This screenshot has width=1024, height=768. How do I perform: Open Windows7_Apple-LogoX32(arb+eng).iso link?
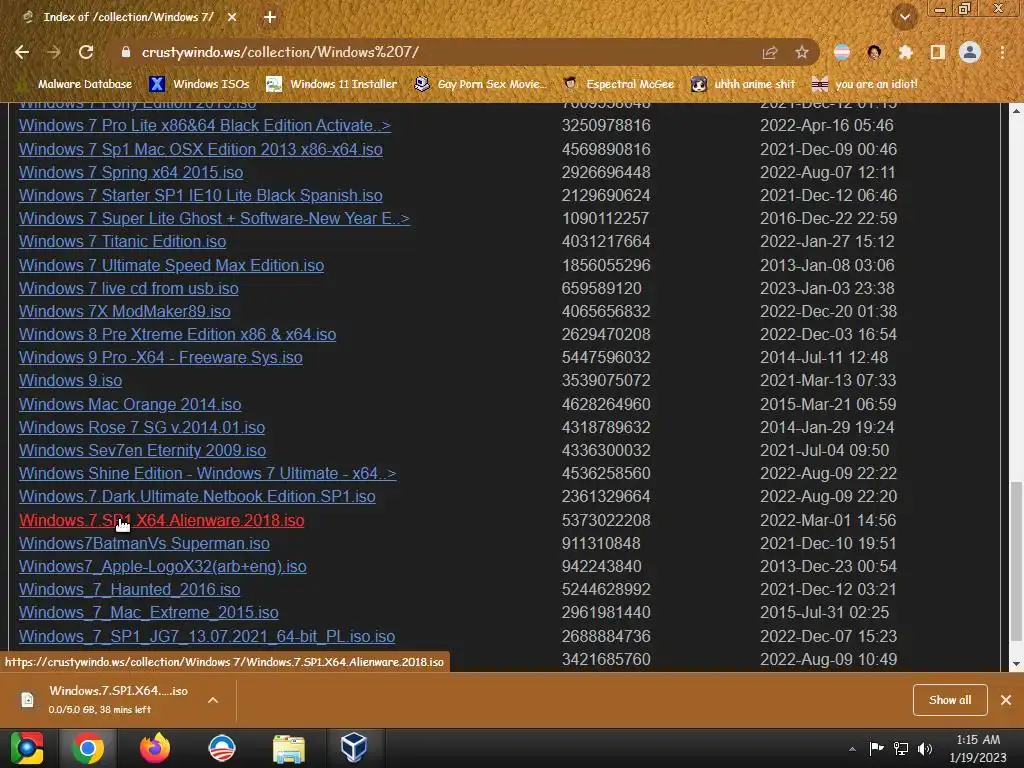(x=163, y=566)
